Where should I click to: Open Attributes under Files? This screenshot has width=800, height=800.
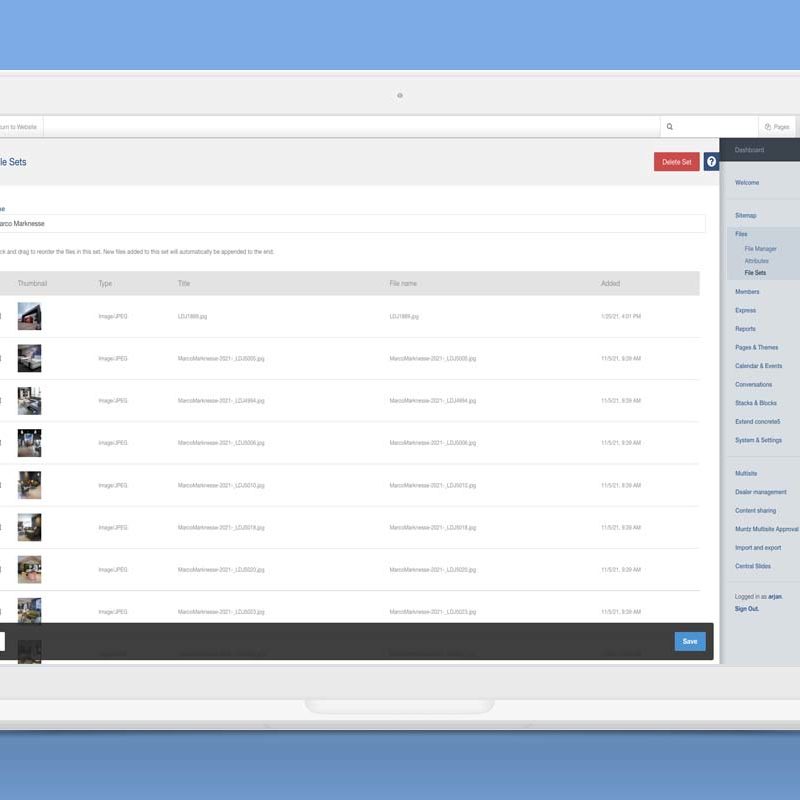(x=756, y=261)
